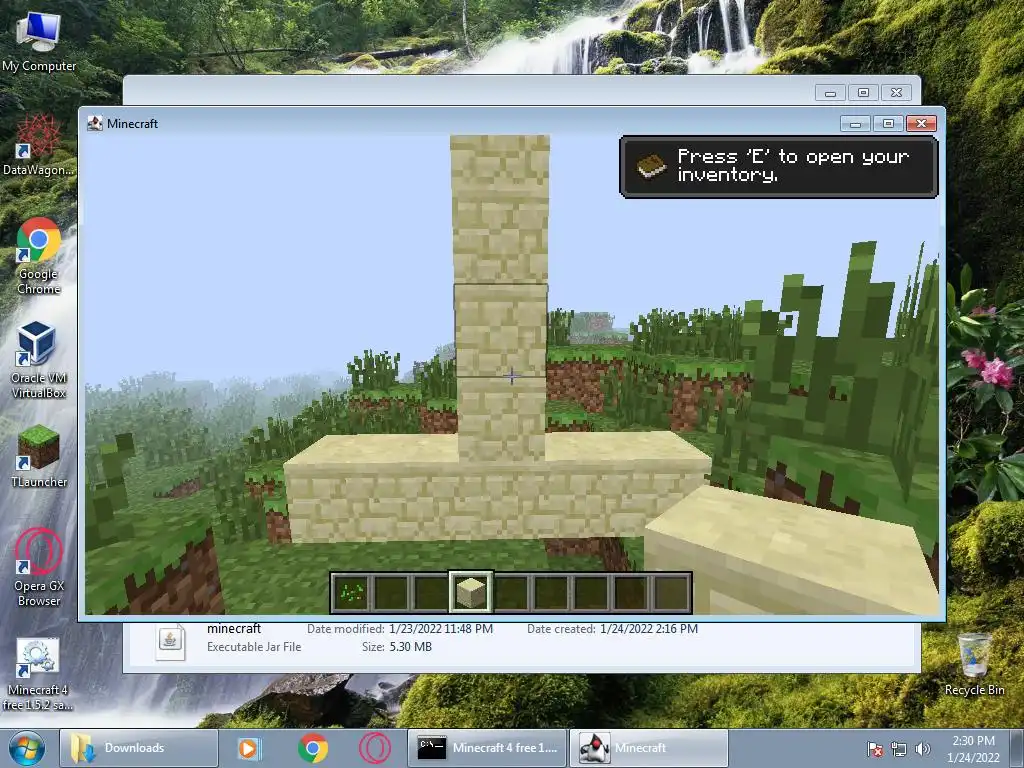Click the 2:30 PM taskbar clock
Image resolution: width=1024 pixels, height=768 pixels.
pyautogui.click(x=973, y=749)
